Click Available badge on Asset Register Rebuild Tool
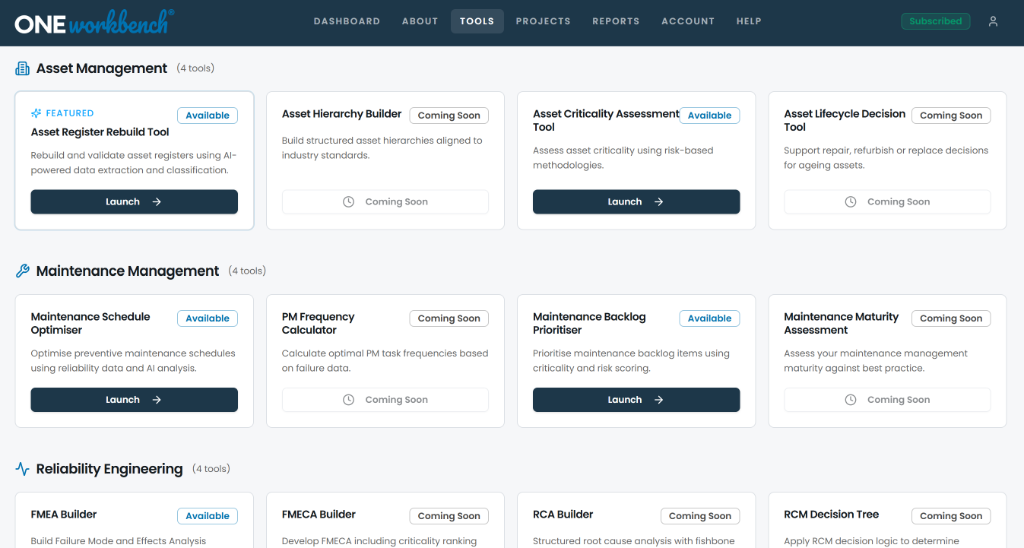1024x548 pixels. point(208,116)
